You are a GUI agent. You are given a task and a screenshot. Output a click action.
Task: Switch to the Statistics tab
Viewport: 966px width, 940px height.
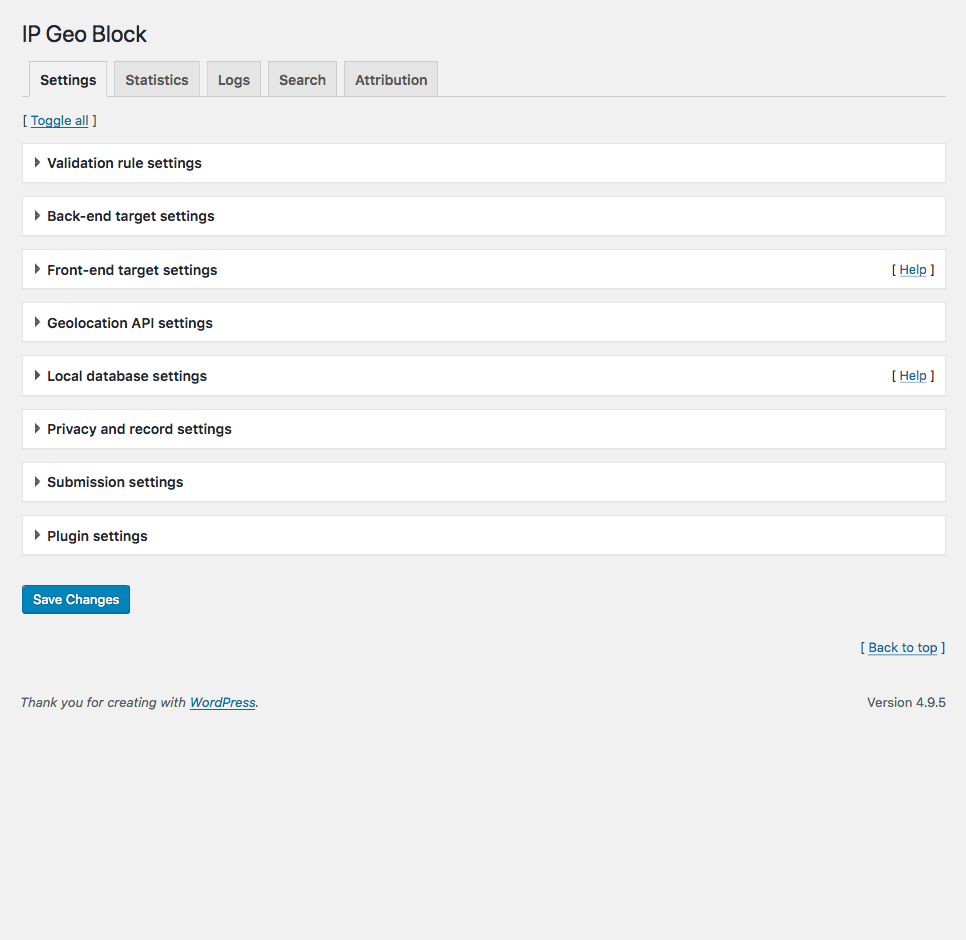point(157,80)
